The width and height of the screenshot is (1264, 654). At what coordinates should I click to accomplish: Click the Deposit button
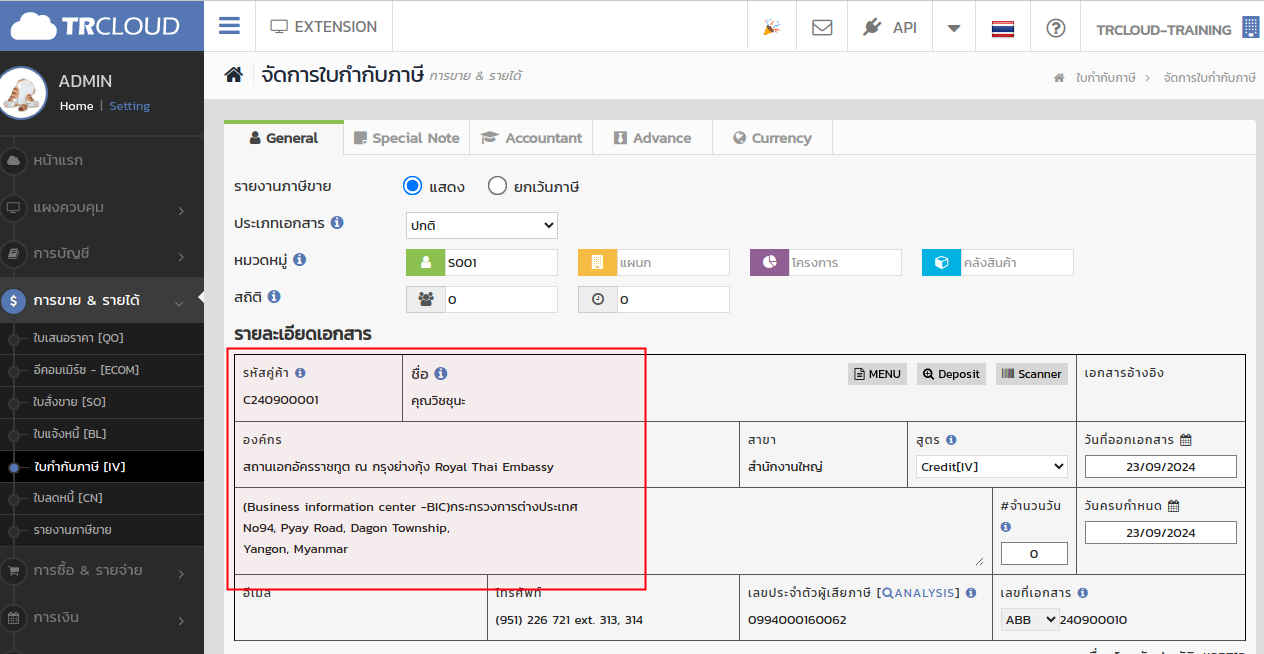(951, 373)
